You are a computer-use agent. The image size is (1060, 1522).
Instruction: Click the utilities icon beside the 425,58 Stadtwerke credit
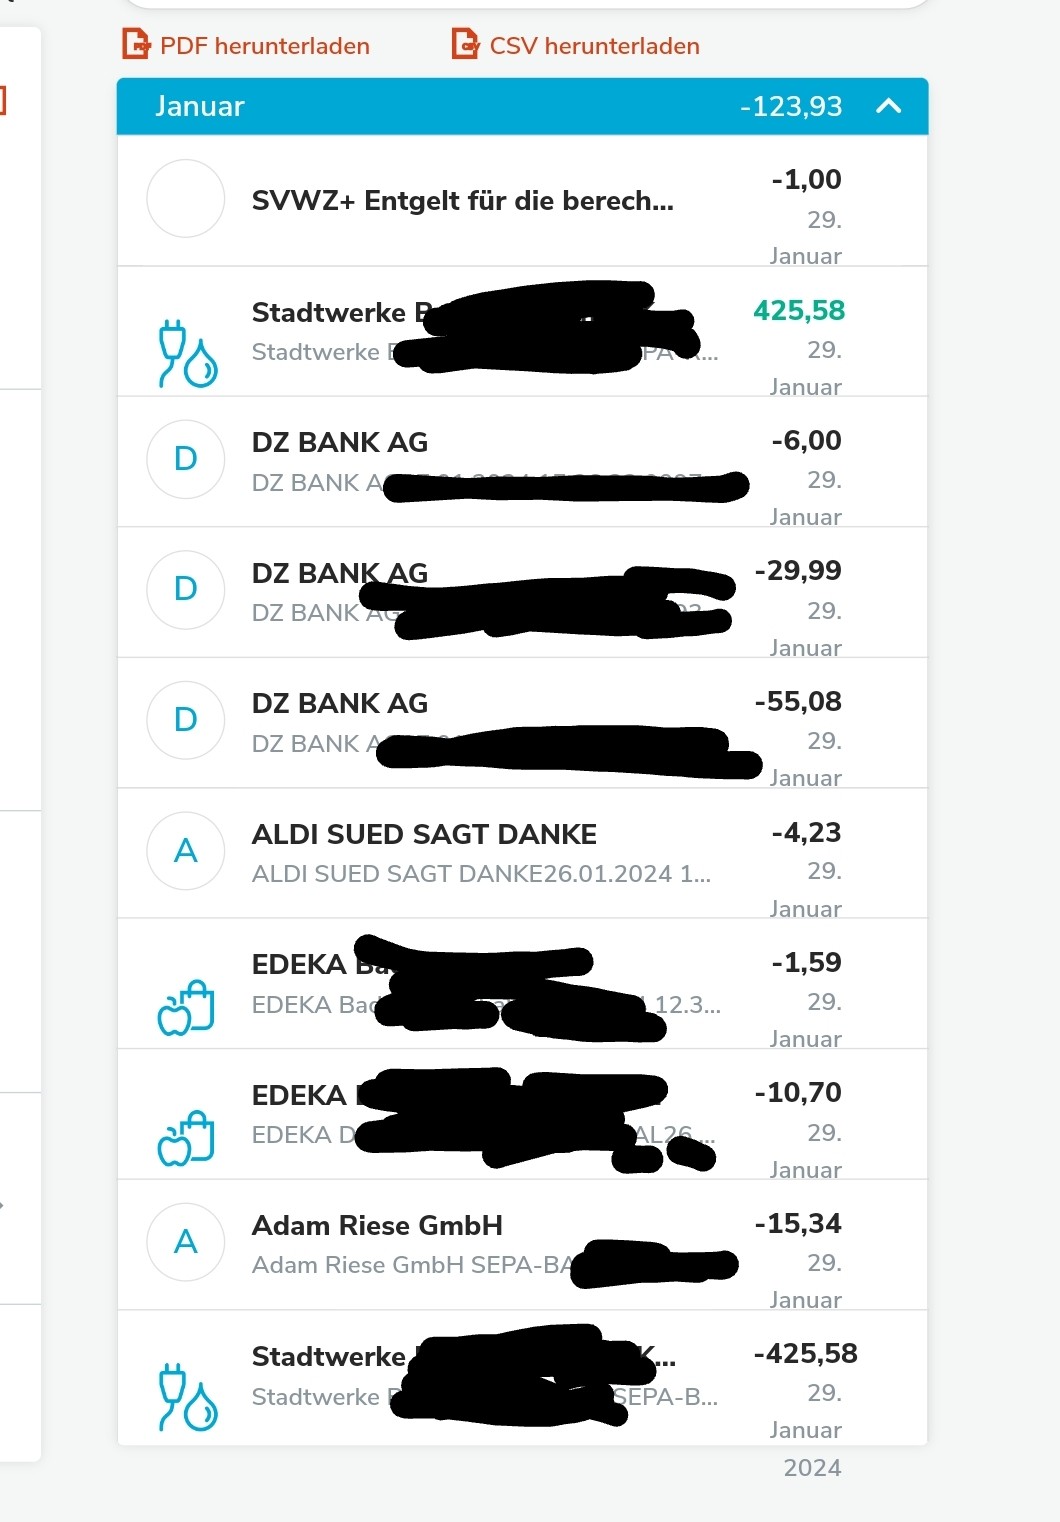click(x=187, y=353)
